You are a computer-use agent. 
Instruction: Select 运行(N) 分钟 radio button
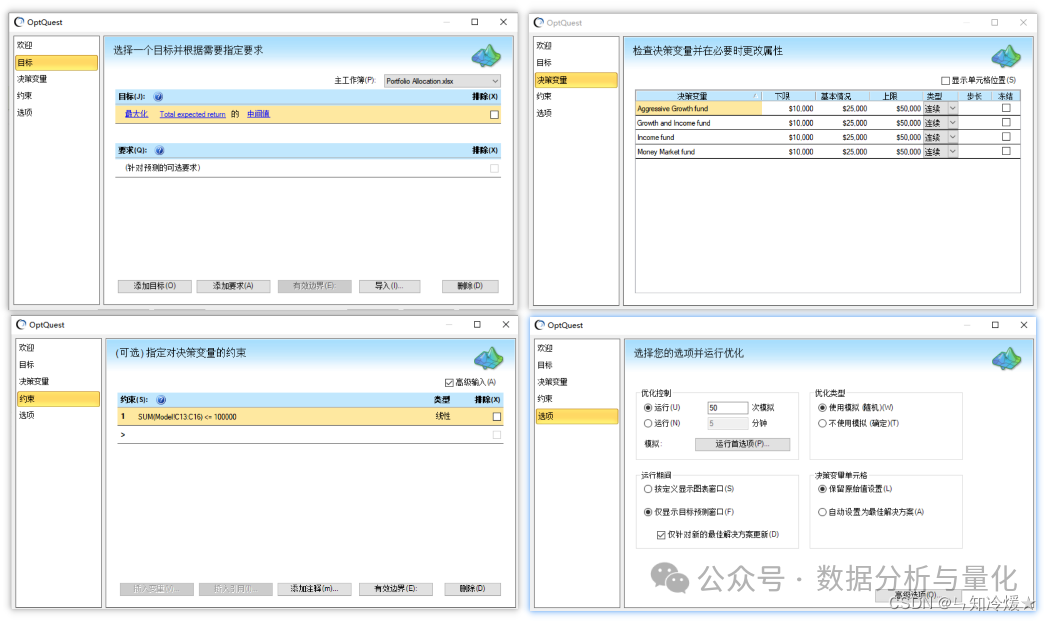click(647, 424)
